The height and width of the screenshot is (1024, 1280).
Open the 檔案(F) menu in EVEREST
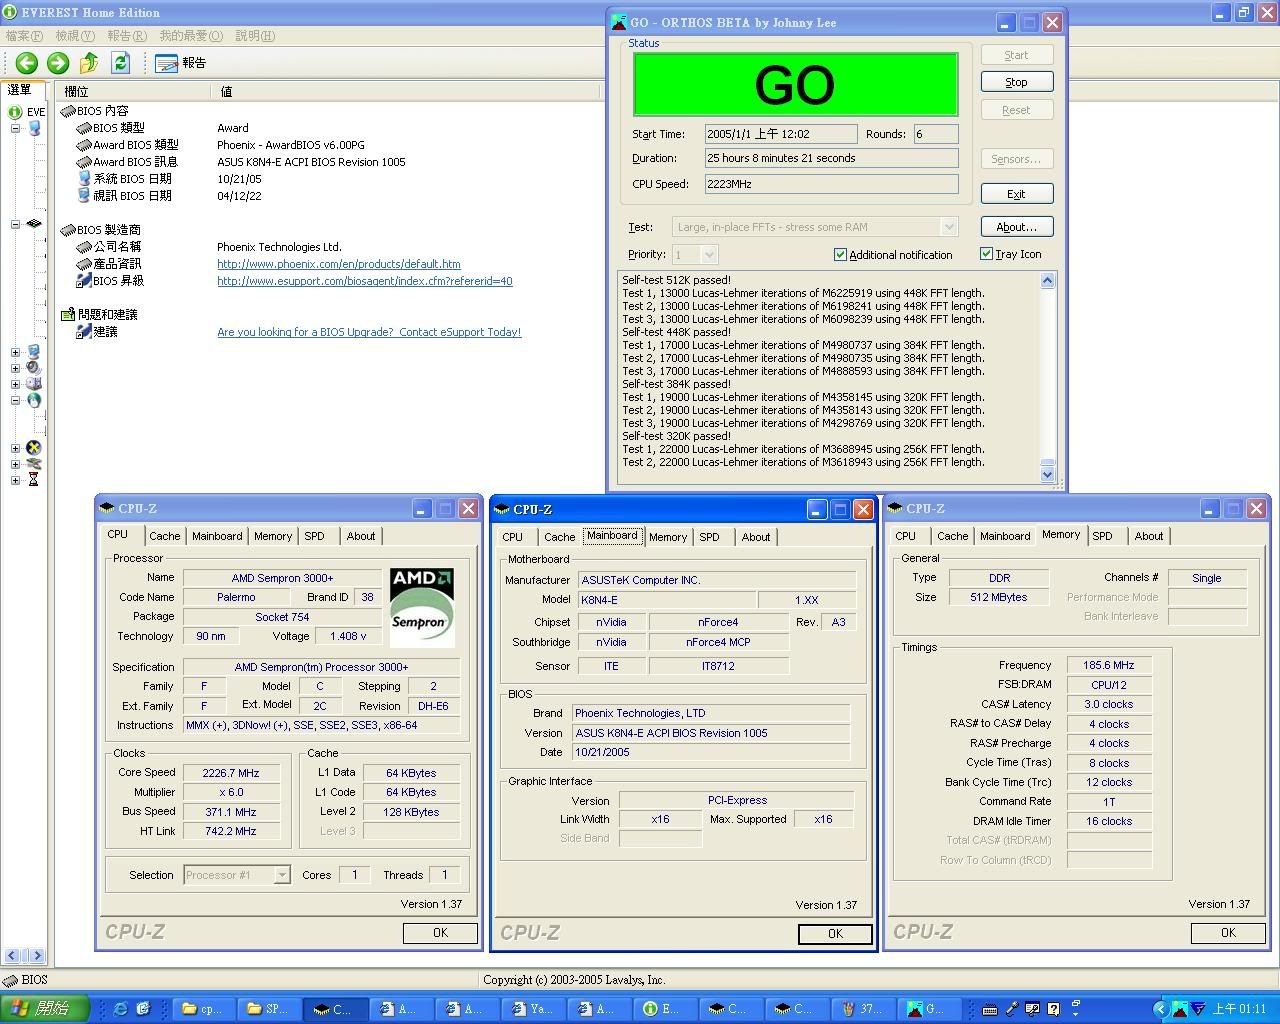pyautogui.click(x=24, y=35)
